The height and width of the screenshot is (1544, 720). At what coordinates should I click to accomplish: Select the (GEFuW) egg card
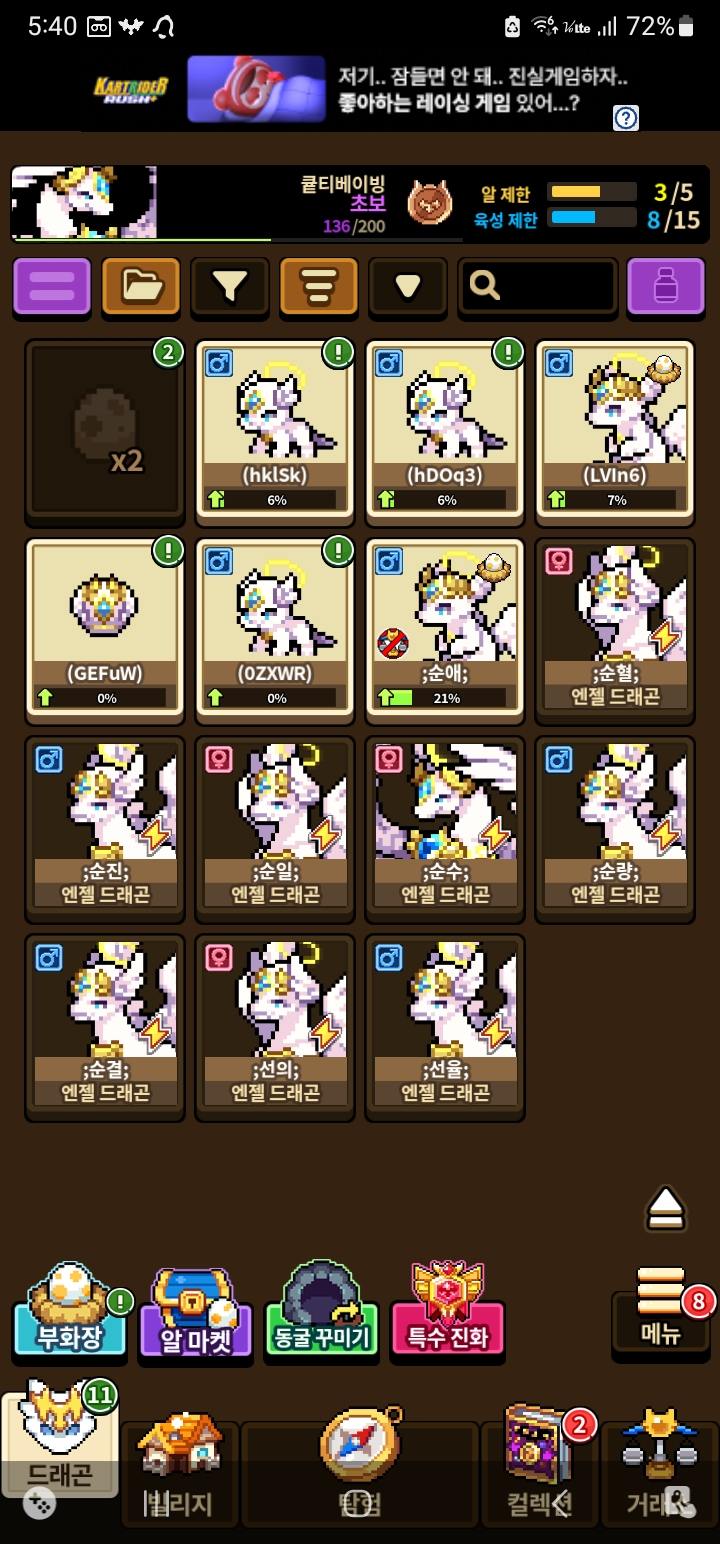click(x=105, y=630)
